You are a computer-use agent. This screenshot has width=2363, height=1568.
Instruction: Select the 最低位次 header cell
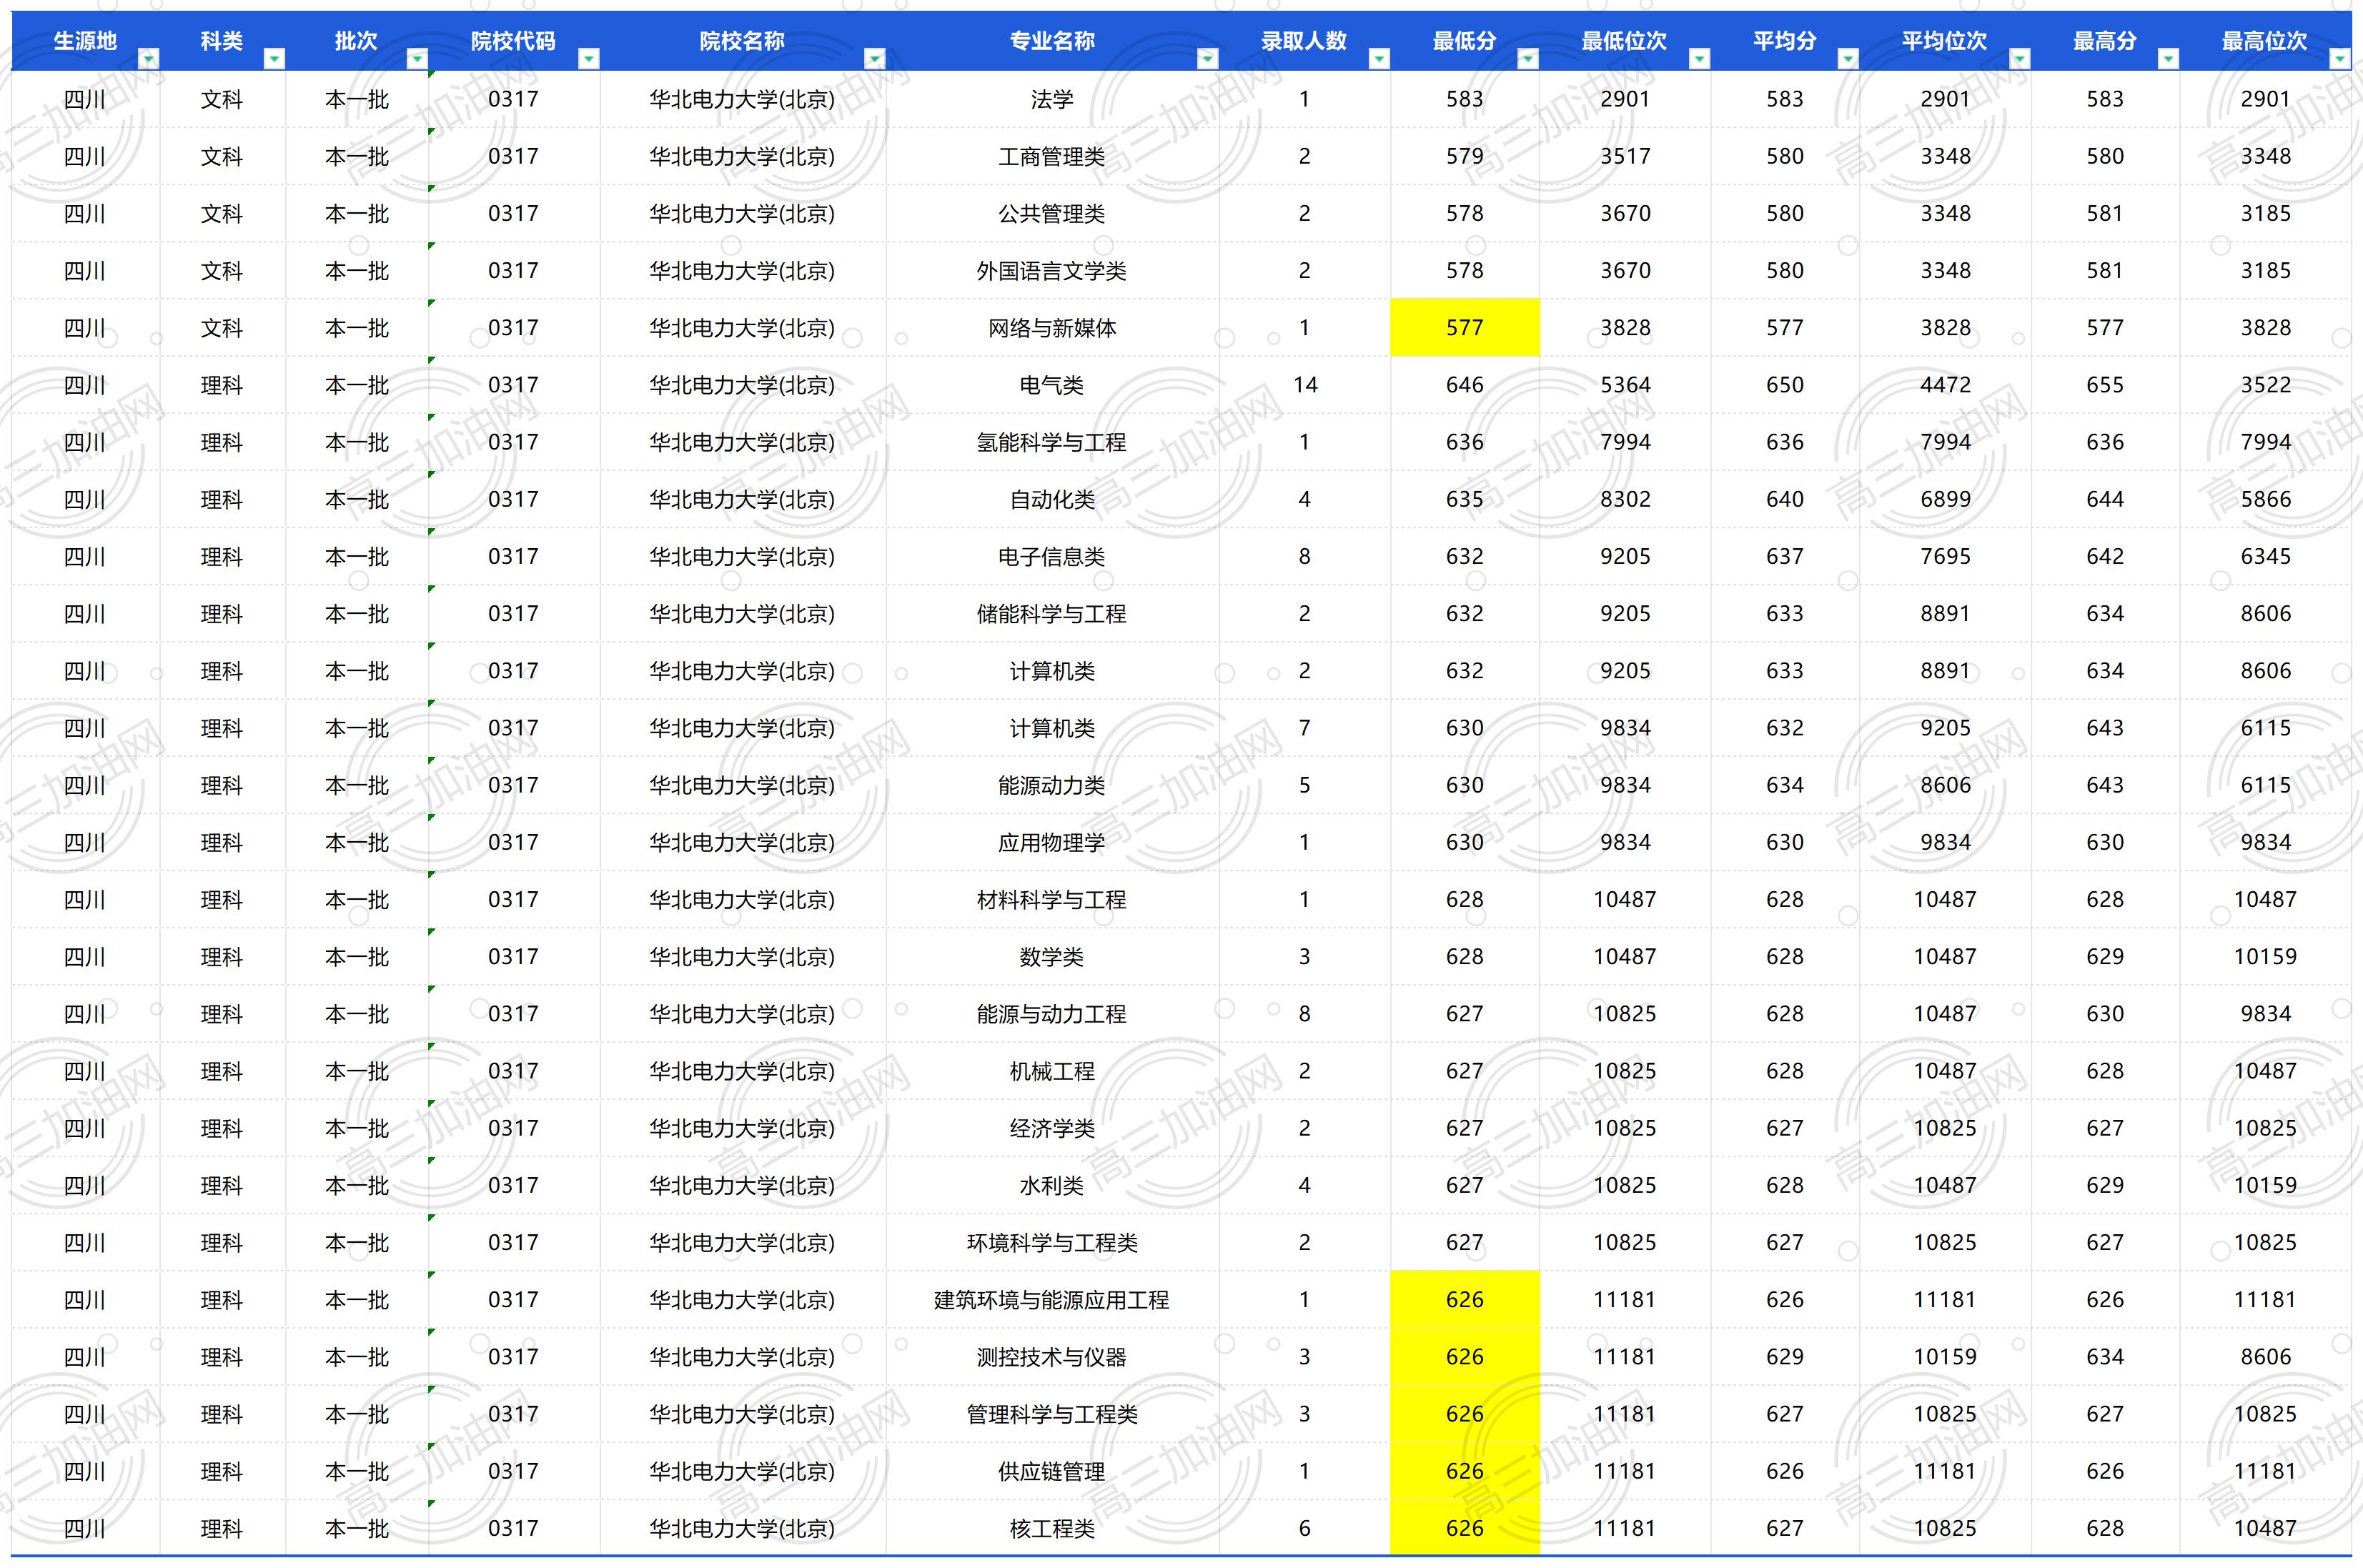pyautogui.click(x=1625, y=41)
